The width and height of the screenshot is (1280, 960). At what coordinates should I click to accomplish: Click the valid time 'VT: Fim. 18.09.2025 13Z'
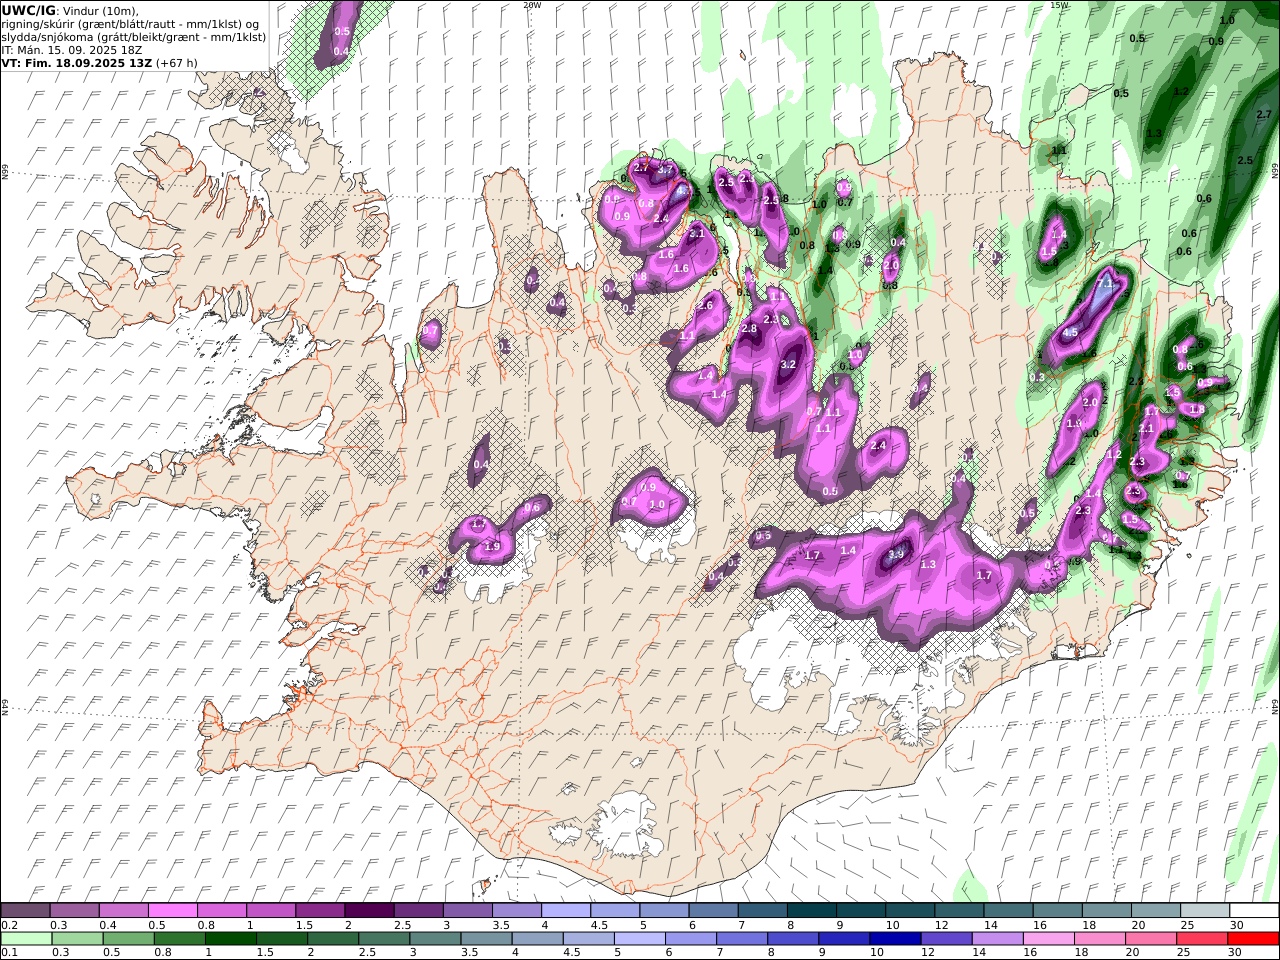76,62
